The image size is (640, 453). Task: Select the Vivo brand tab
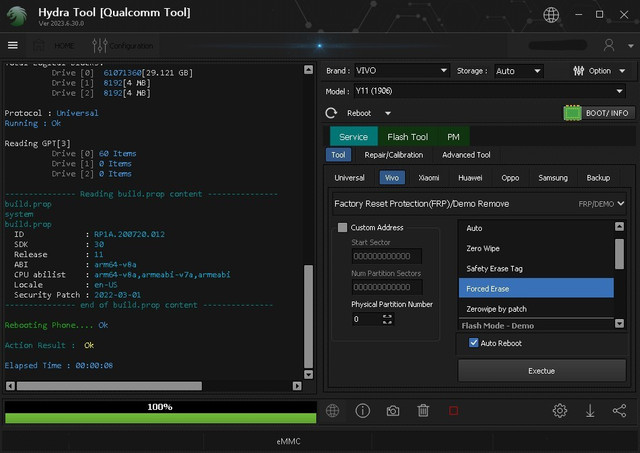pyautogui.click(x=392, y=178)
